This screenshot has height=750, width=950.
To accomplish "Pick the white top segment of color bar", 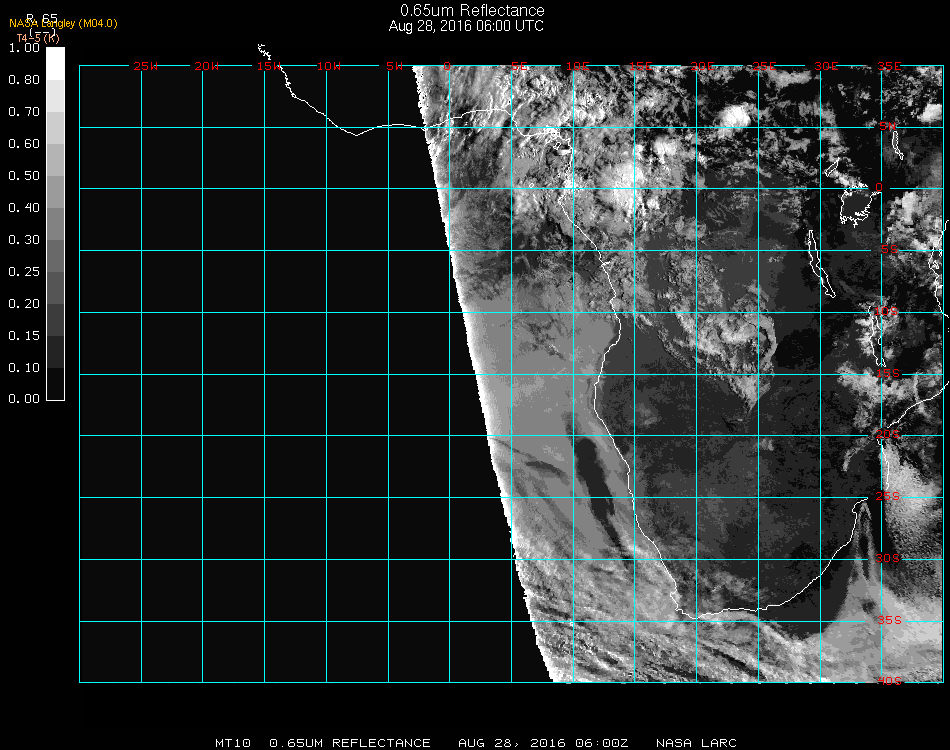I will (55, 64).
